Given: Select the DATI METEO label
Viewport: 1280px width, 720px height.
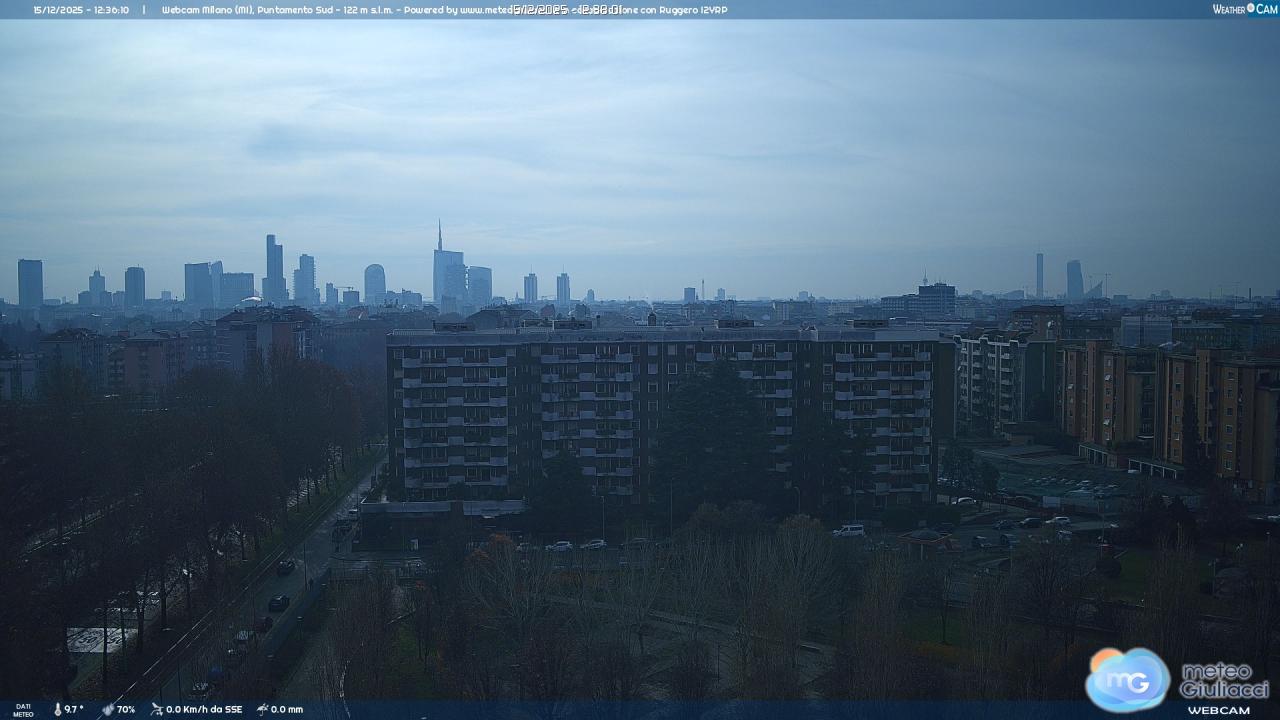Looking at the screenshot, I should [22, 710].
